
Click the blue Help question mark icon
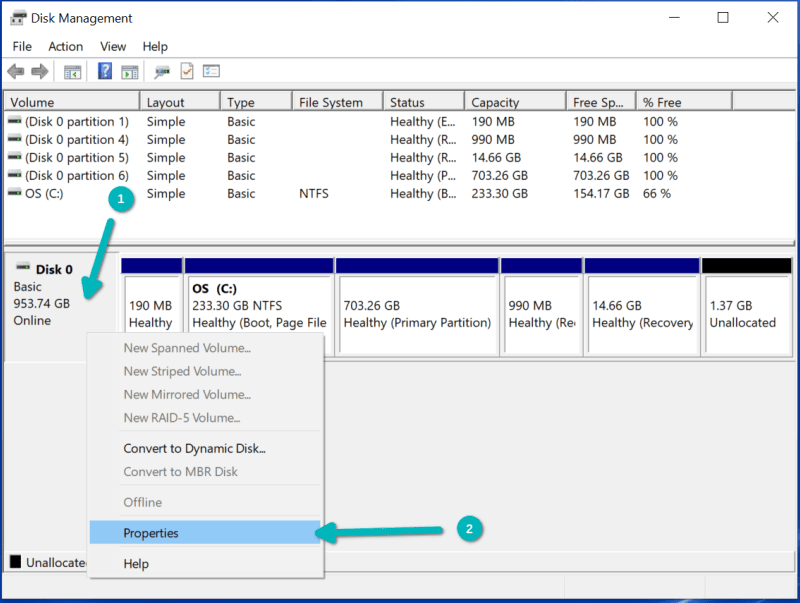(104, 72)
